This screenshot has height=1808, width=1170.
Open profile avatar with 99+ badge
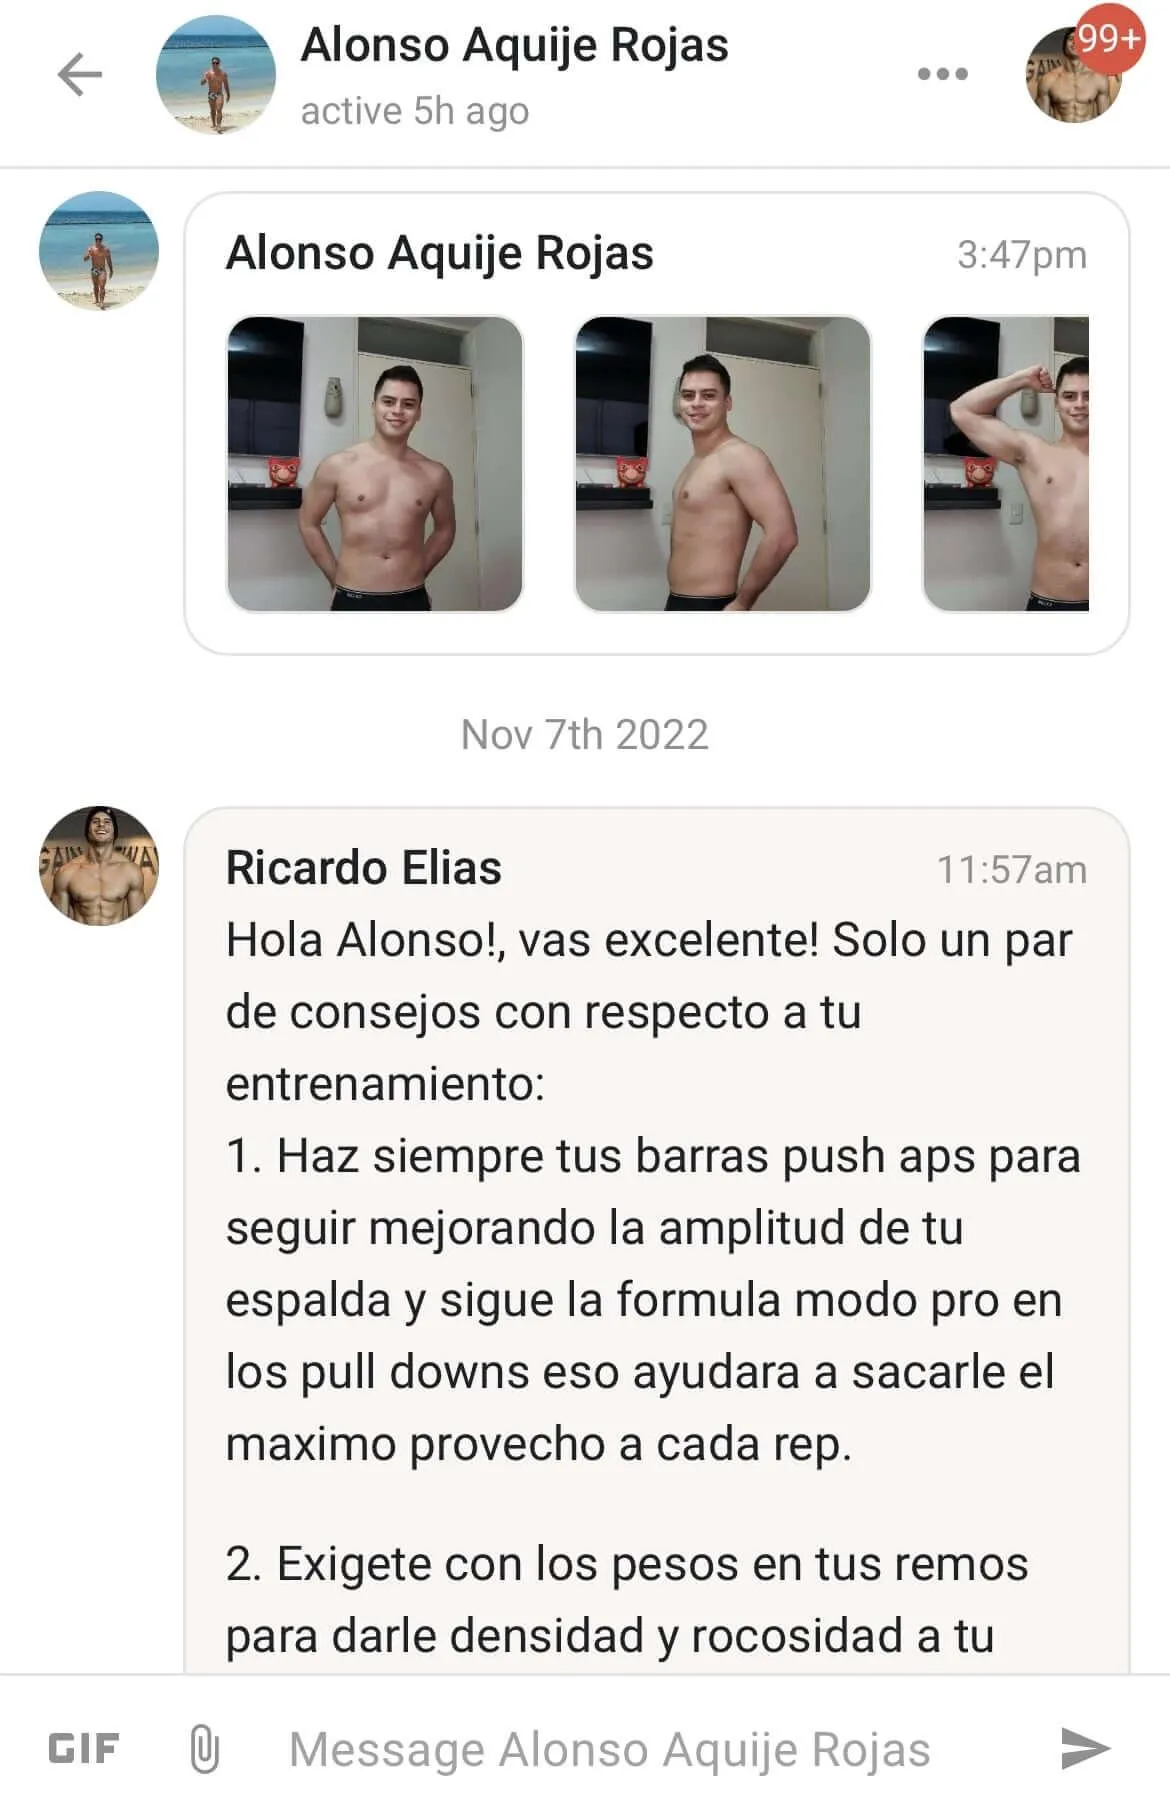tap(1074, 75)
